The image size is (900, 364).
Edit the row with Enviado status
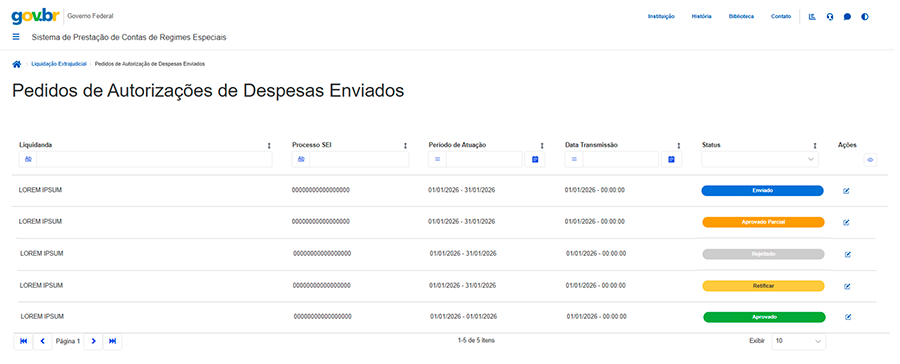click(x=846, y=191)
